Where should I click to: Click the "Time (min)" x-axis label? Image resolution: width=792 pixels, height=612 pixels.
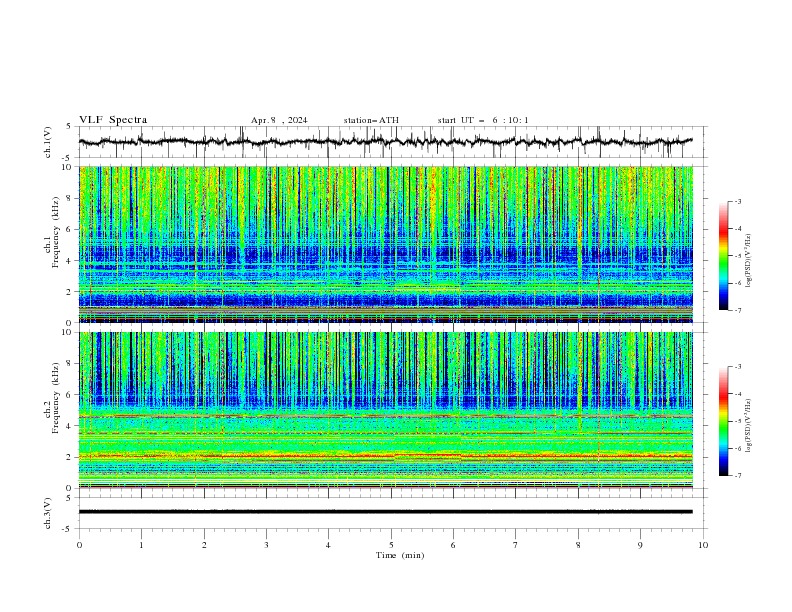tap(400, 555)
